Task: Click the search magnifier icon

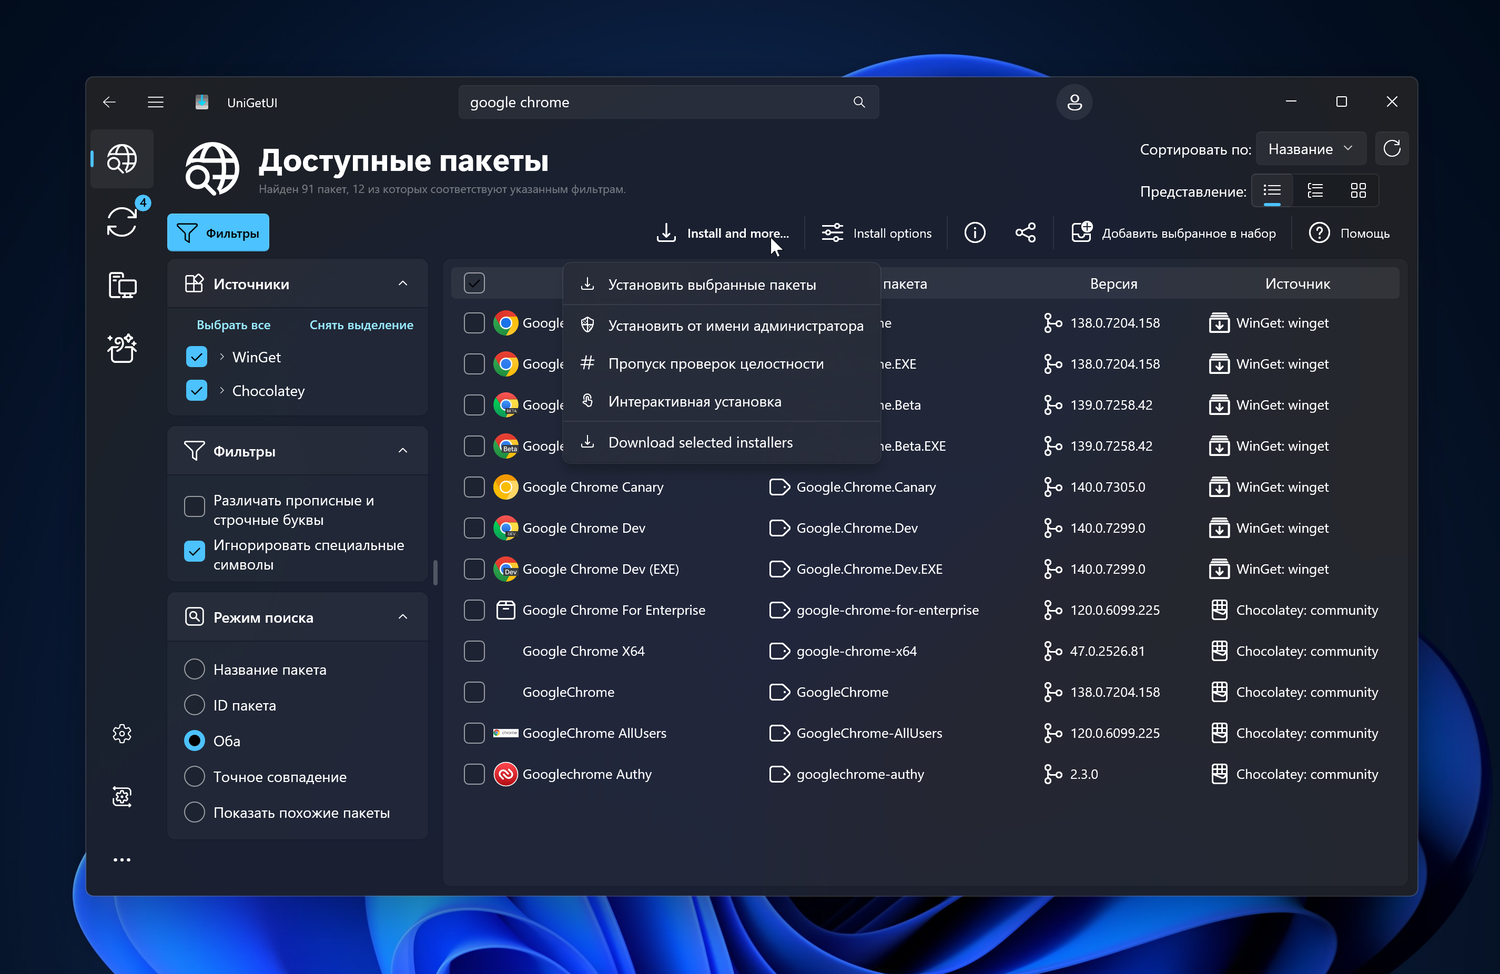Action: point(859,102)
